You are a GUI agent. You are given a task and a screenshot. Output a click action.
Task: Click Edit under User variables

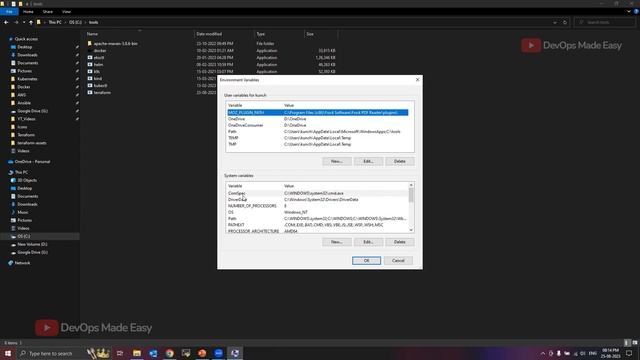[368, 161]
